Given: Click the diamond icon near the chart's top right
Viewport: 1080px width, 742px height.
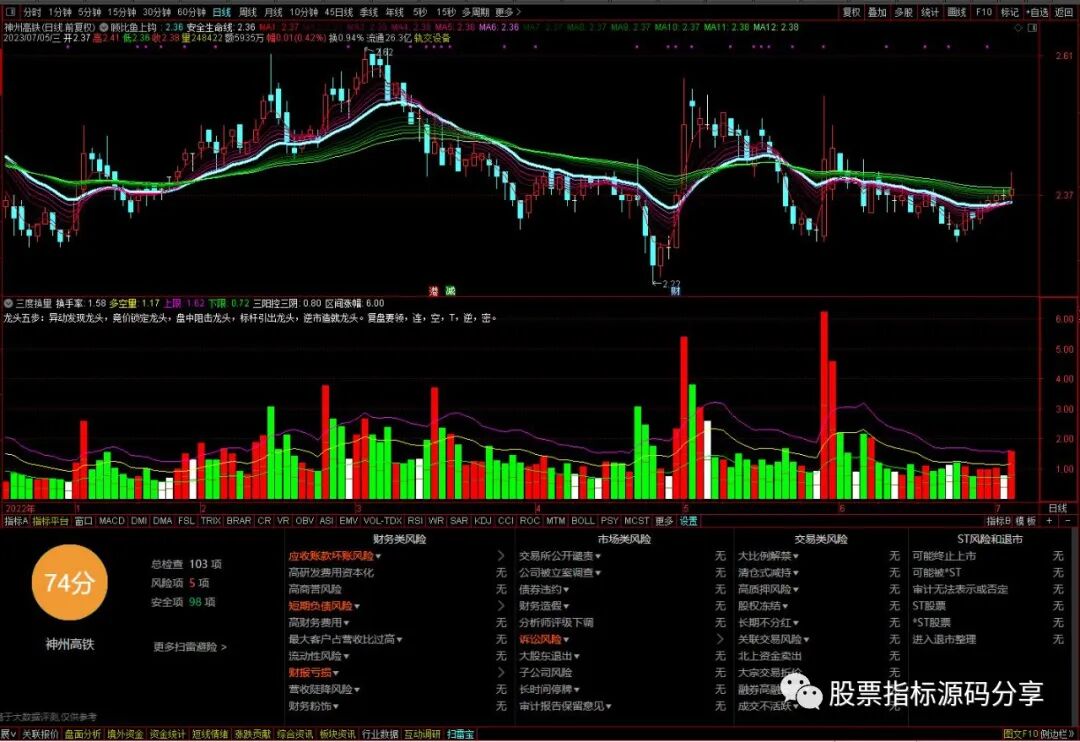Looking at the screenshot, I should pos(1020,28).
